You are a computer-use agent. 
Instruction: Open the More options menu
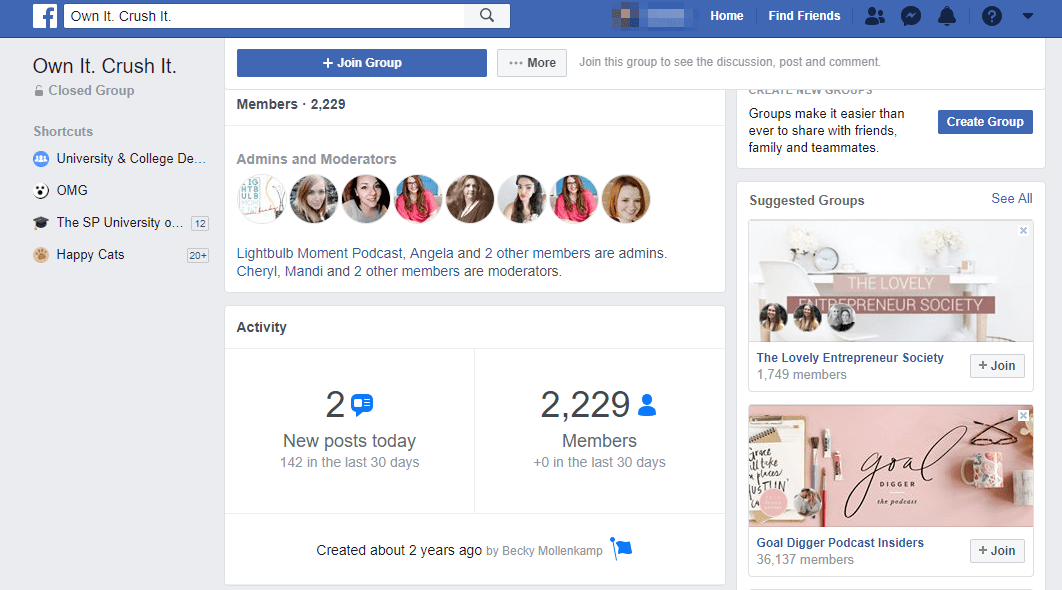pyautogui.click(x=532, y=63)
